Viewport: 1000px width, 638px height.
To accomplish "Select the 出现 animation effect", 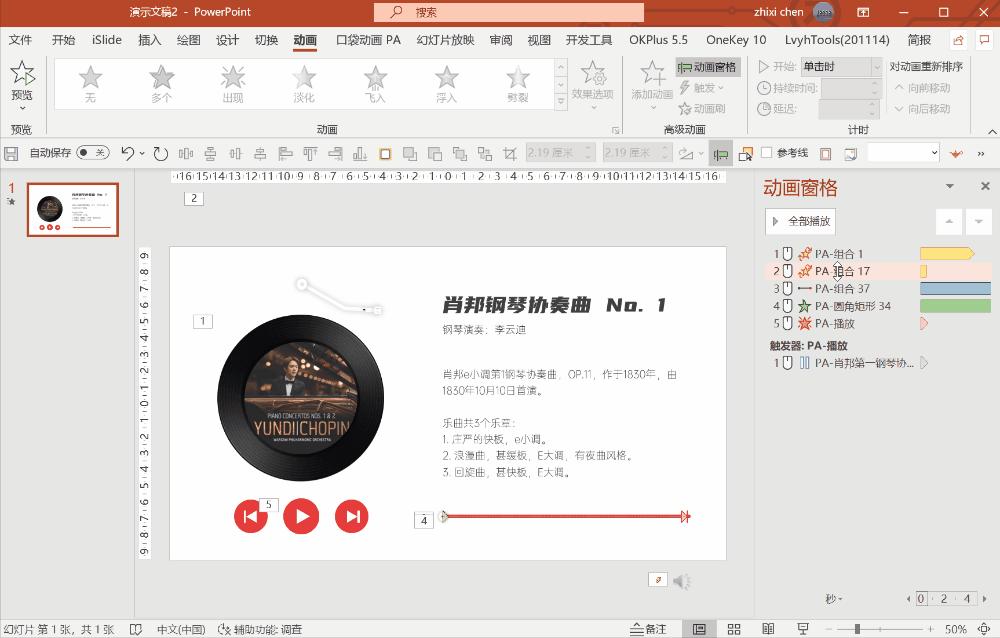I will pos(232,82).
